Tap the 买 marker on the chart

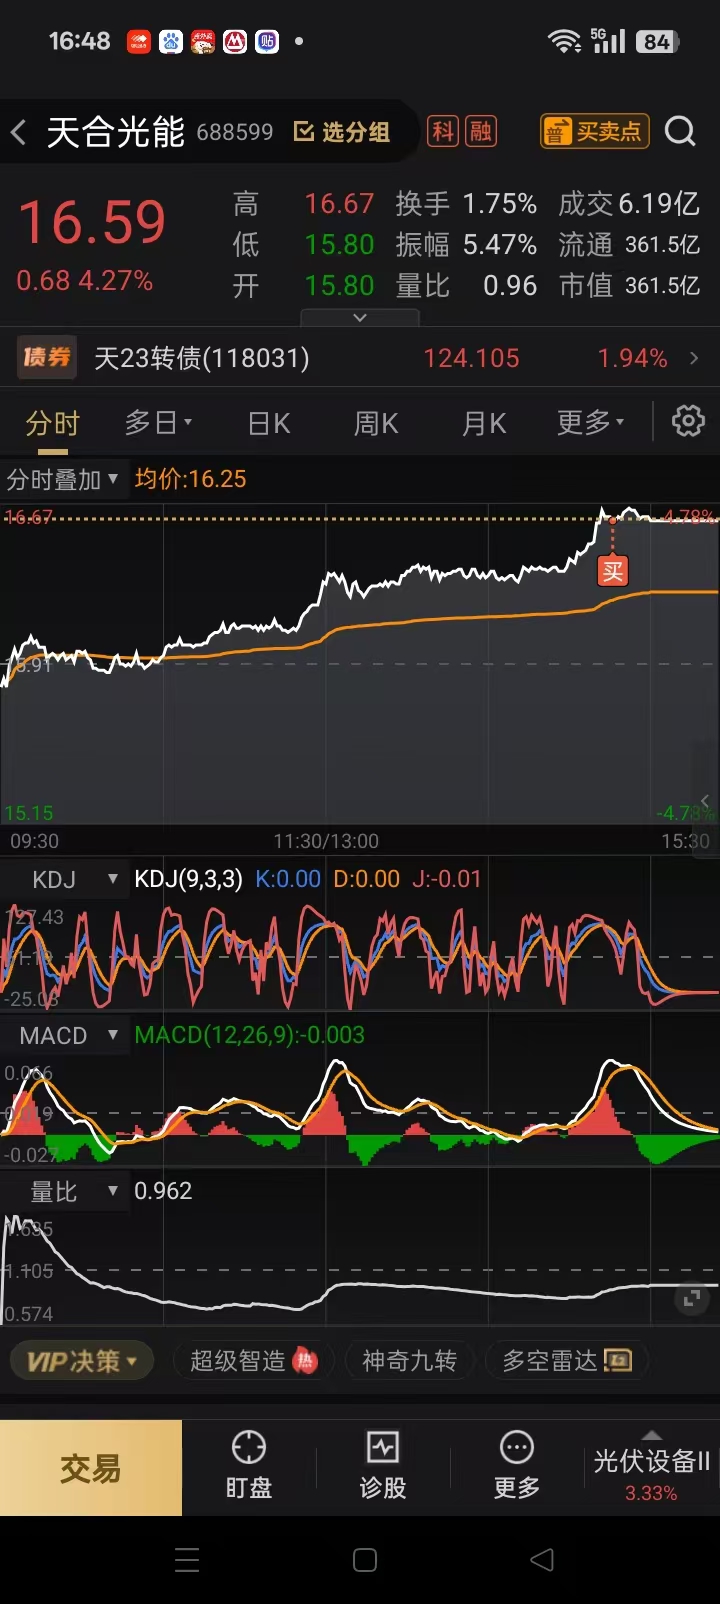tap(612, 571)
